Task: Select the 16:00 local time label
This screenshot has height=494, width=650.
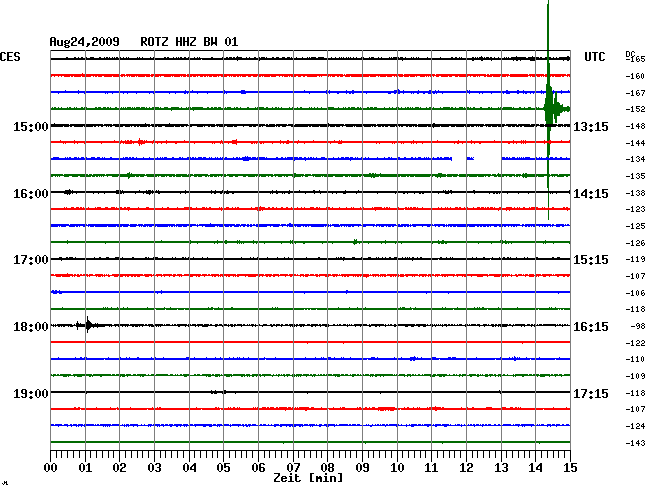Action: click(x=31, y=194)
